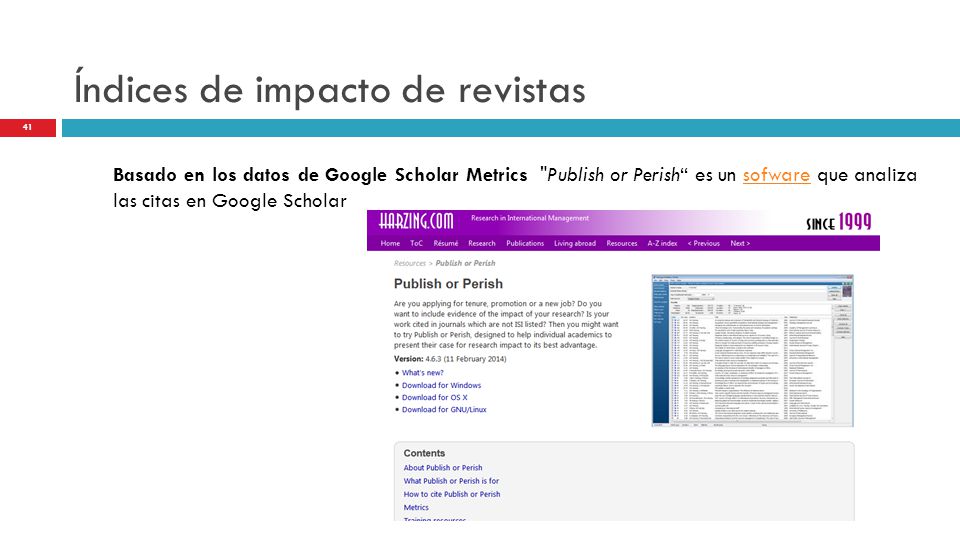Viewport: 960px width, 540px height.
Task: Open the ToC menu item
Action: (x=416, y=243)
